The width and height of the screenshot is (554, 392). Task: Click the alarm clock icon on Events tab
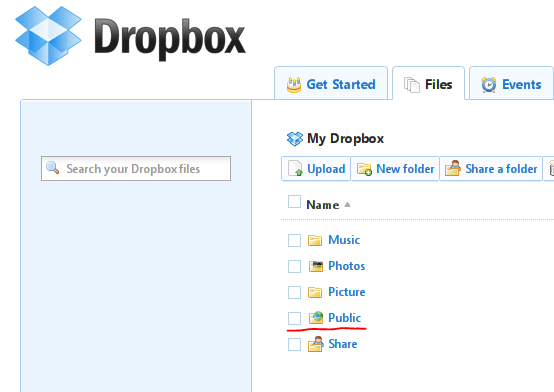(489, 85)
